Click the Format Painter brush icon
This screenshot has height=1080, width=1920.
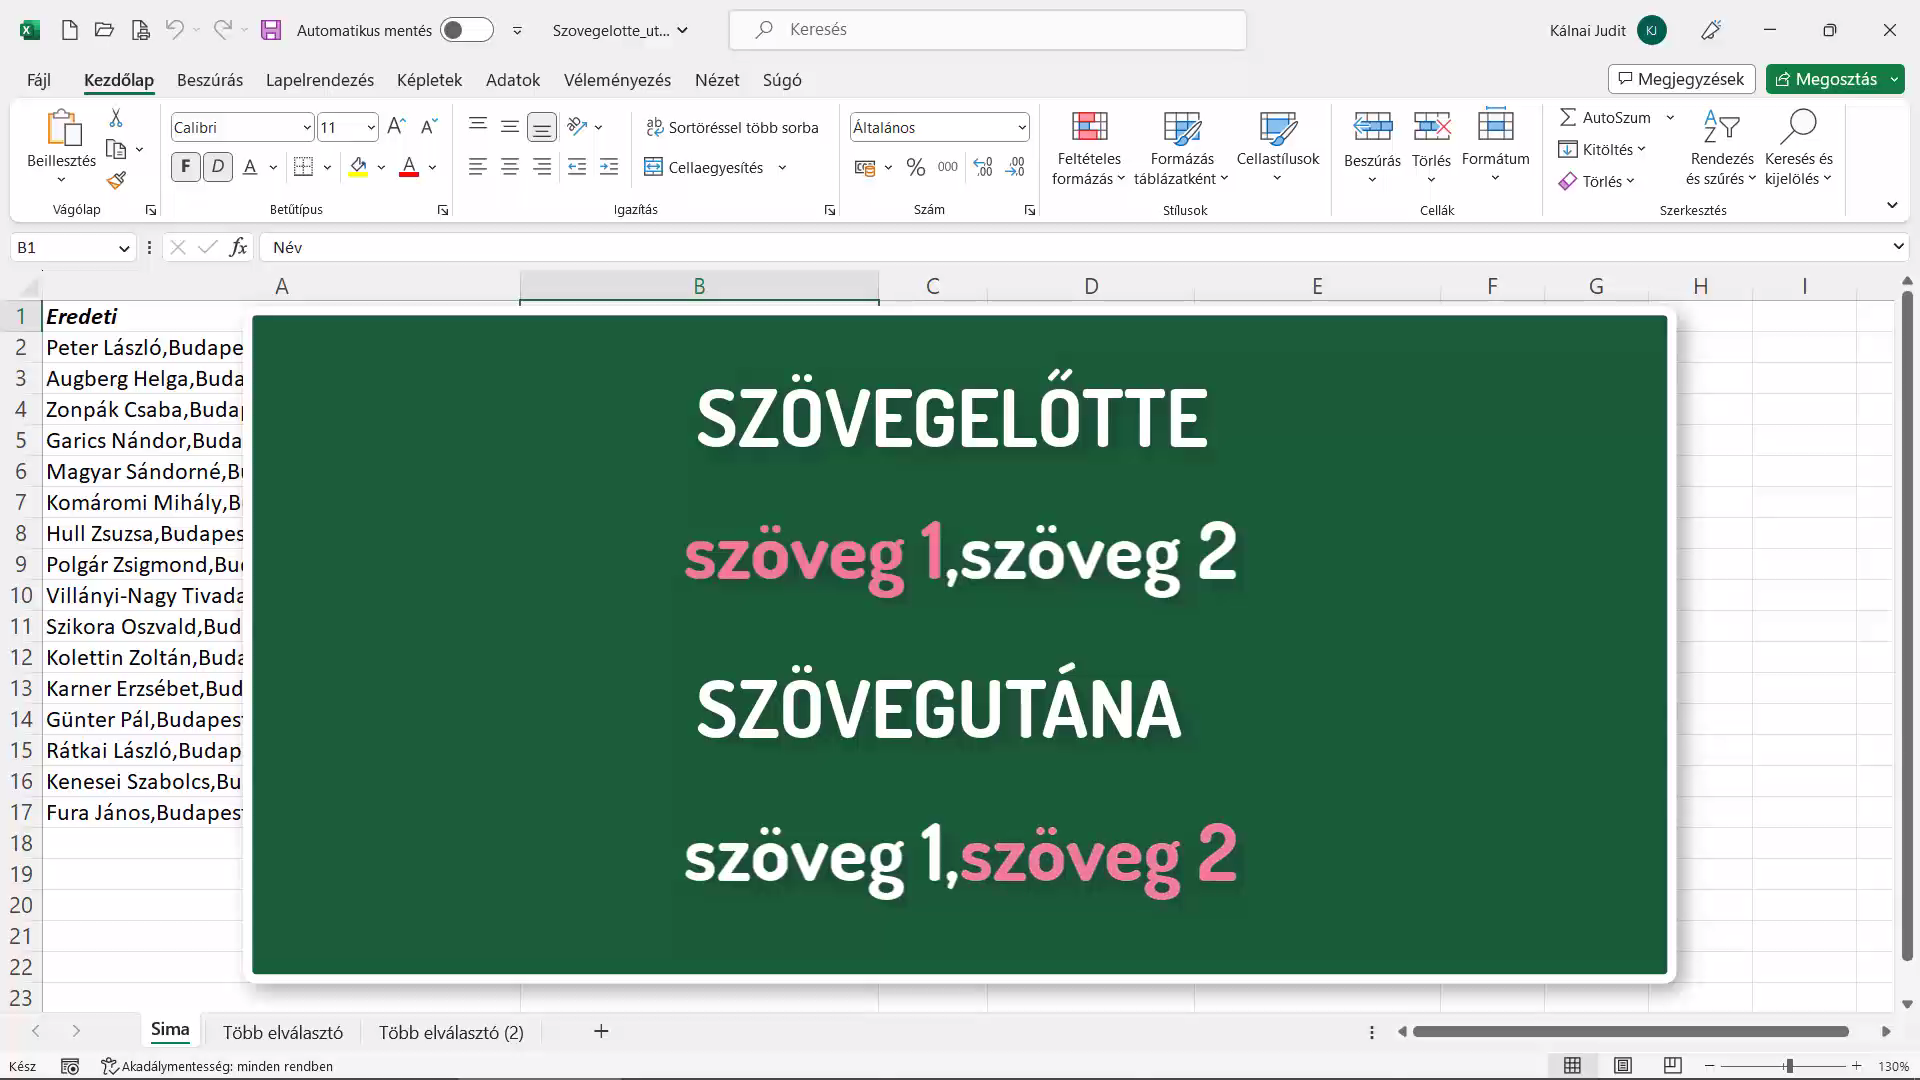(x=116, y=181)
